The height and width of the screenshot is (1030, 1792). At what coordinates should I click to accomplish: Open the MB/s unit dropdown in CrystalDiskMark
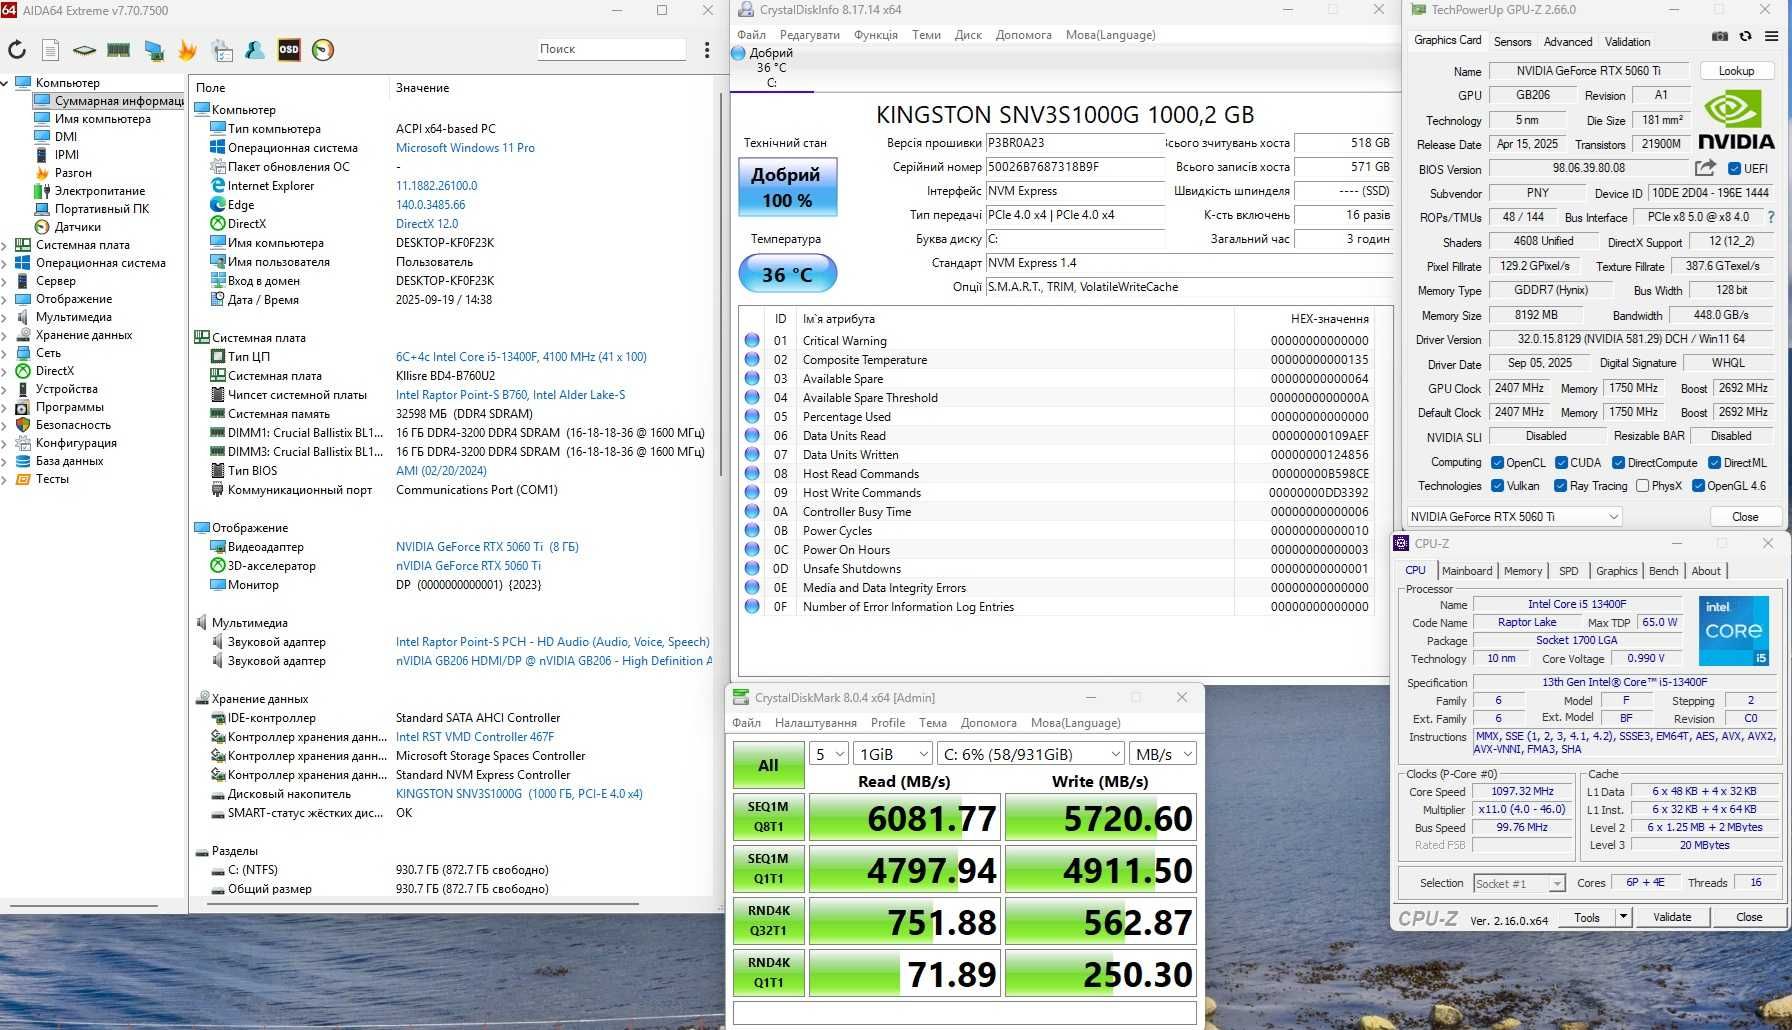pos(1163,754)
